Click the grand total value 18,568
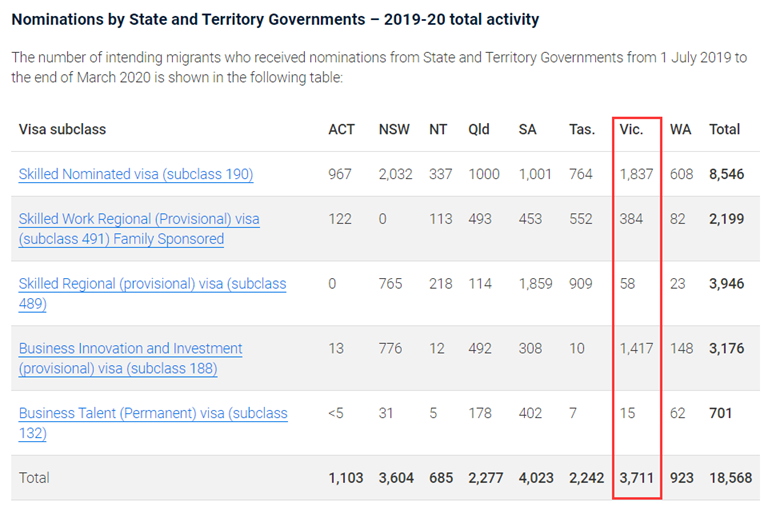Viewport: 776px width, 510px height. (730, 478)
